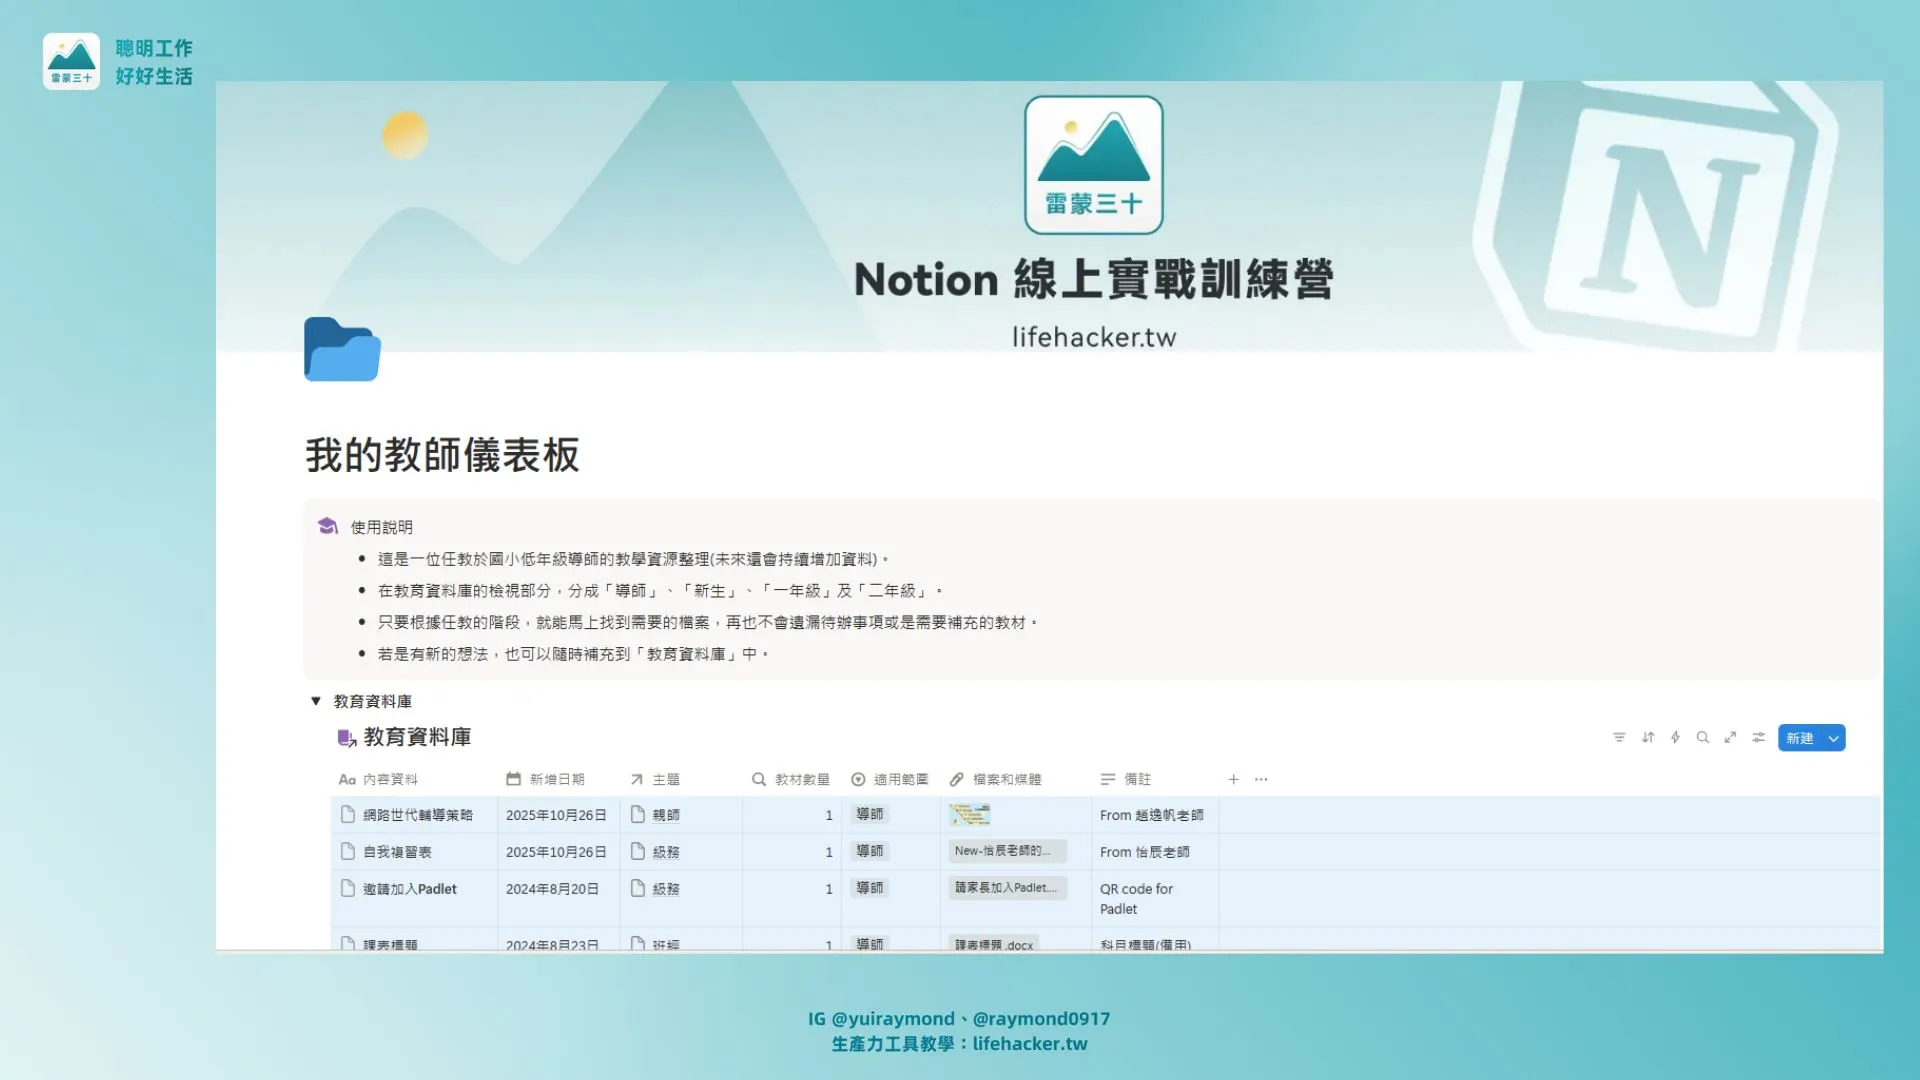Click the blue folder page icon

[x=341, y=350]
